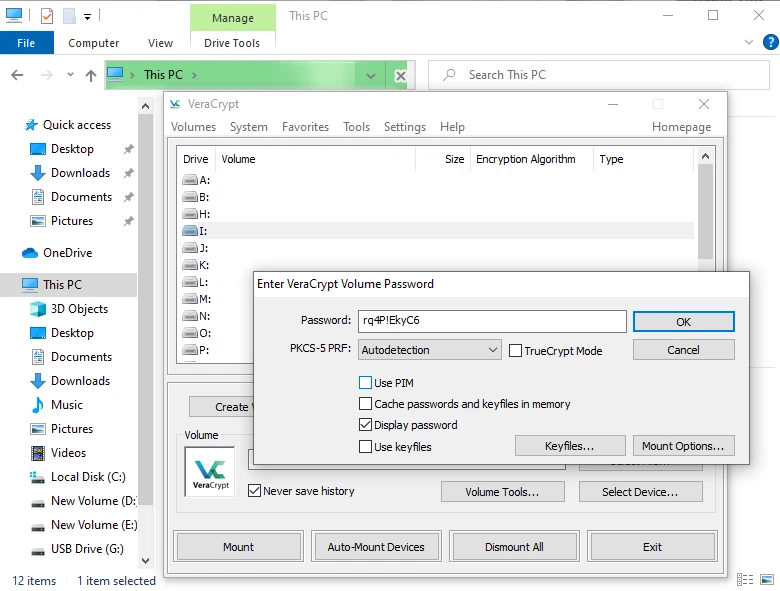Click the VeraCrypt title bar icon

[175, 104]
